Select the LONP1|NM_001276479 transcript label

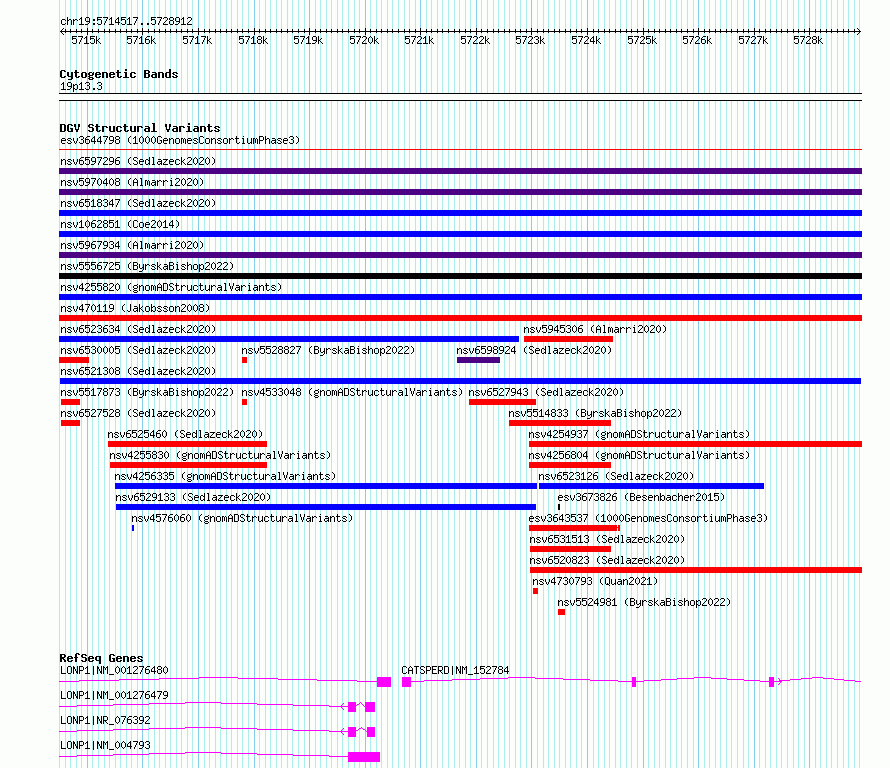(x=114, y=695)
